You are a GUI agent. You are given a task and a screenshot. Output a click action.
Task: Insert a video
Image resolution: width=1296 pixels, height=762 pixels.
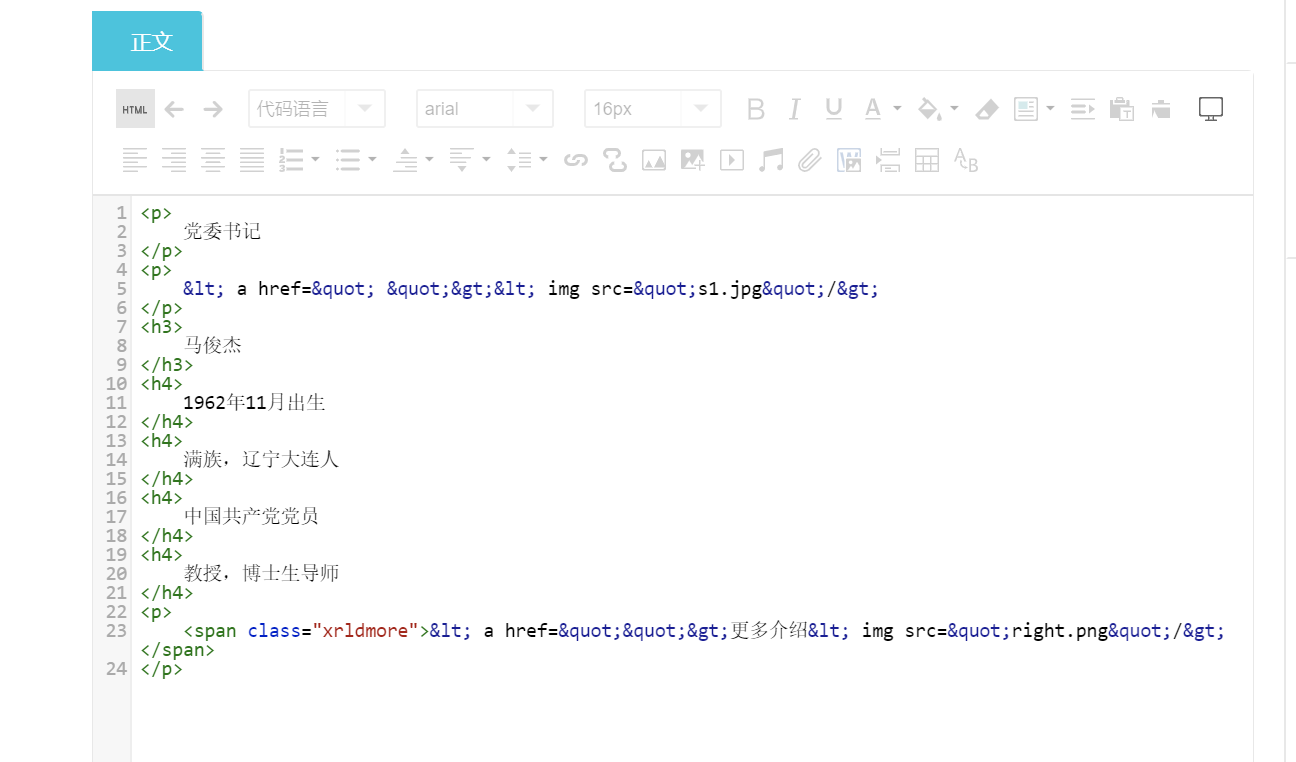pyautogui.click(x=732, y=159)
